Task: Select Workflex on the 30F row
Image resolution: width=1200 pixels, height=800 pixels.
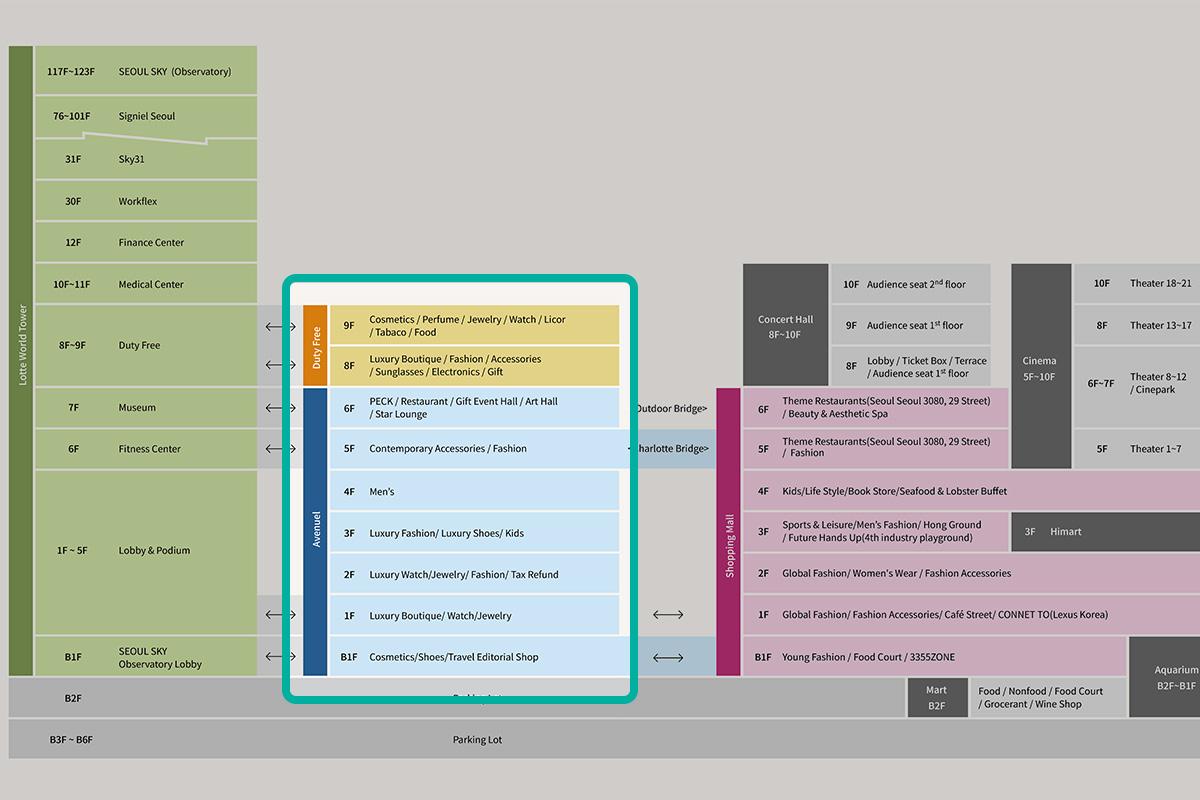Action: 137,201
